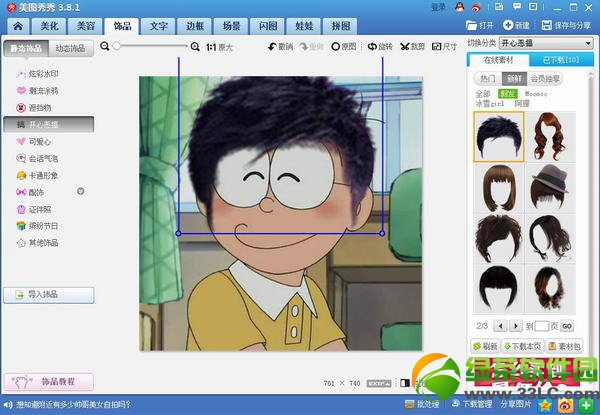Click the zoom slider track
This screenshot has width=600, height=415.
click(150, 46)
